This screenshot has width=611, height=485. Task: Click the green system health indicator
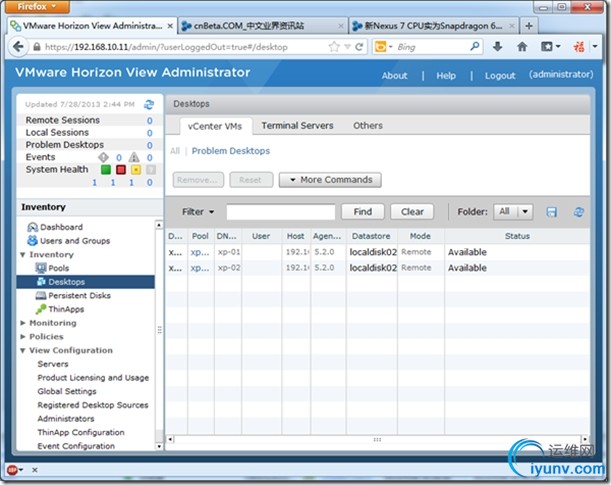point(106,169)
